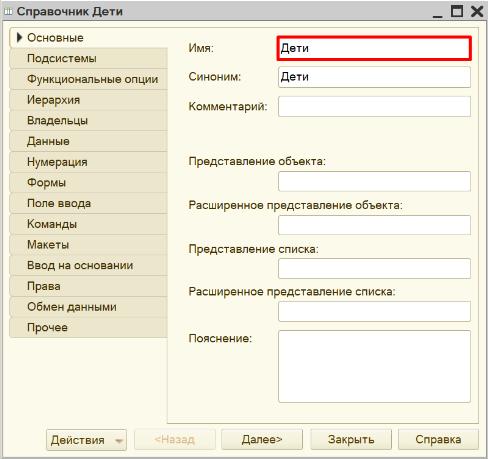The image size is (488, 459).
Task: Open the Права tab
Action: [89, 286]
